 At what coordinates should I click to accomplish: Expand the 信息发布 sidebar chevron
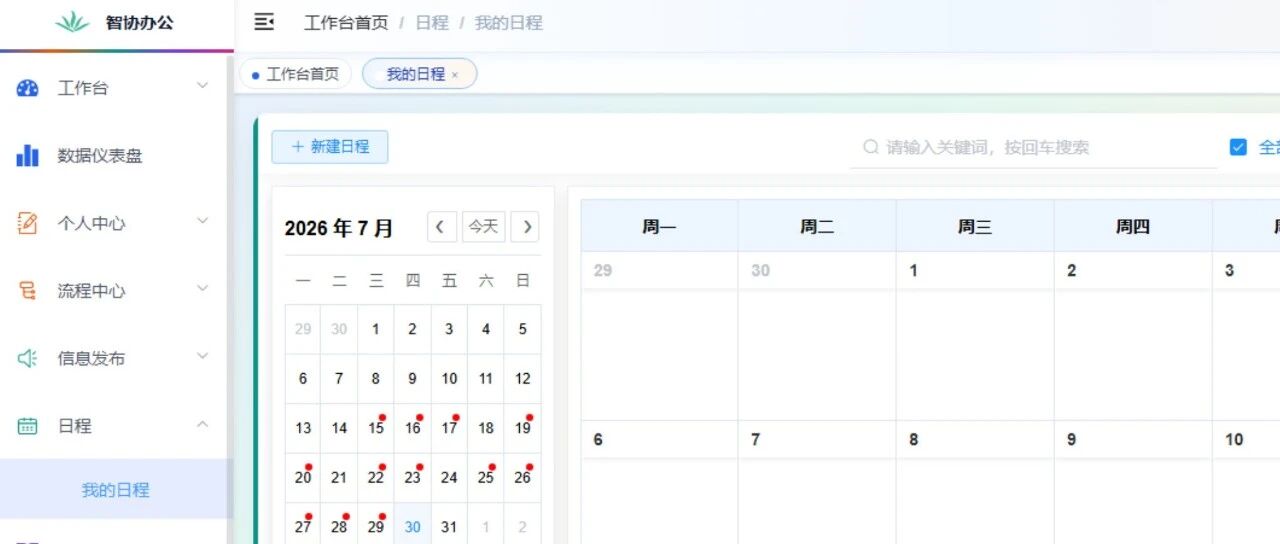(202, 356)
